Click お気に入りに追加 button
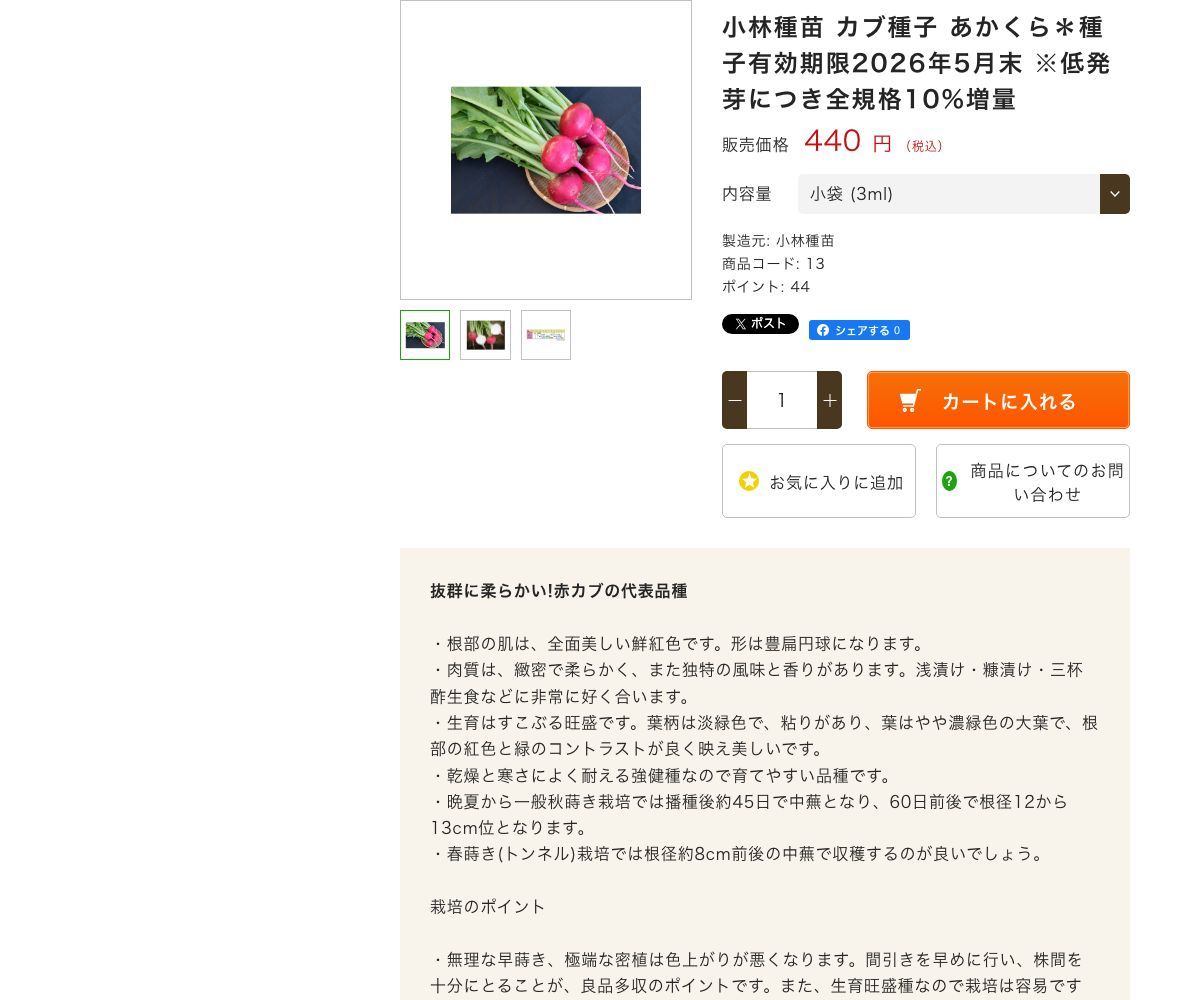The width and height of the screenshot is (1200, 1000). [819, 481]
